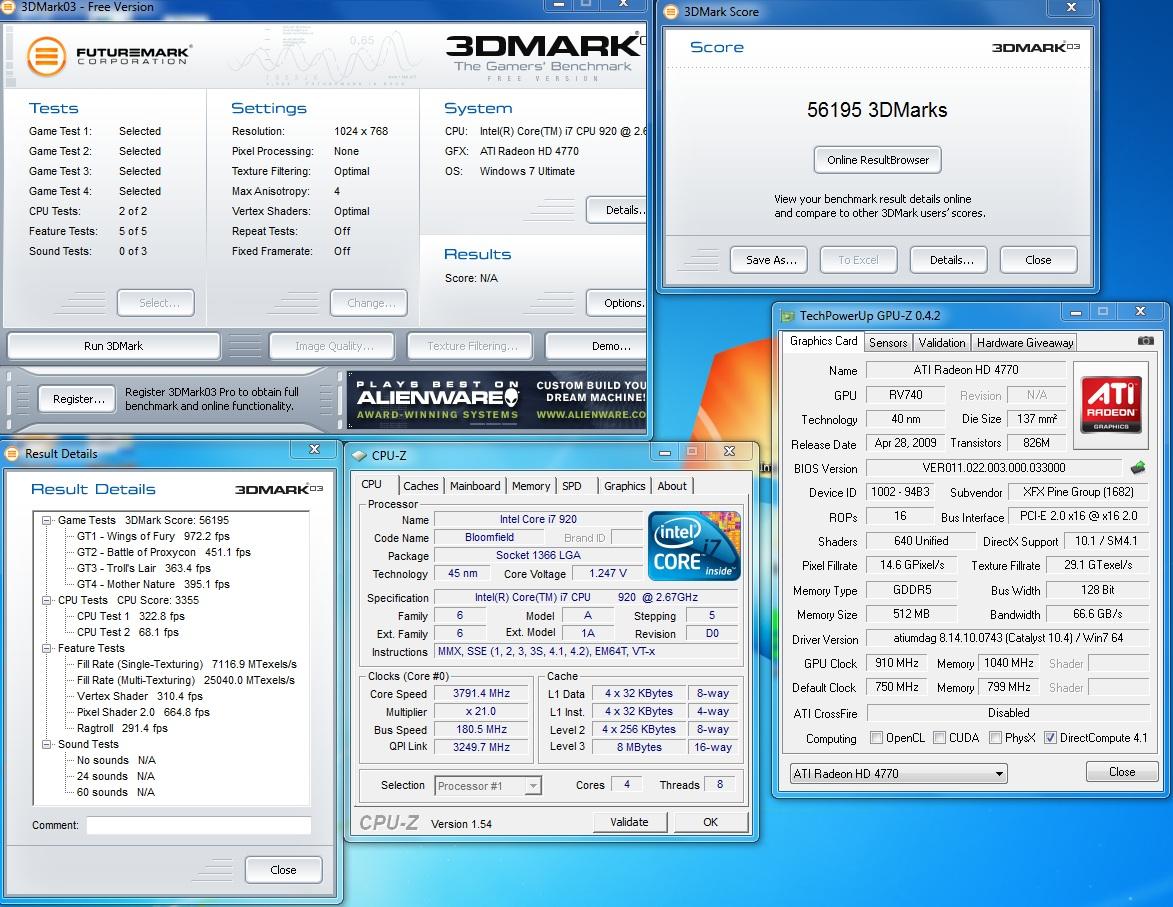Image resolution: width=1173 pixels, height=907 pixels.
Task: Switch to the Caches tab in CPU-Z
Action: [x=420, y=486]
